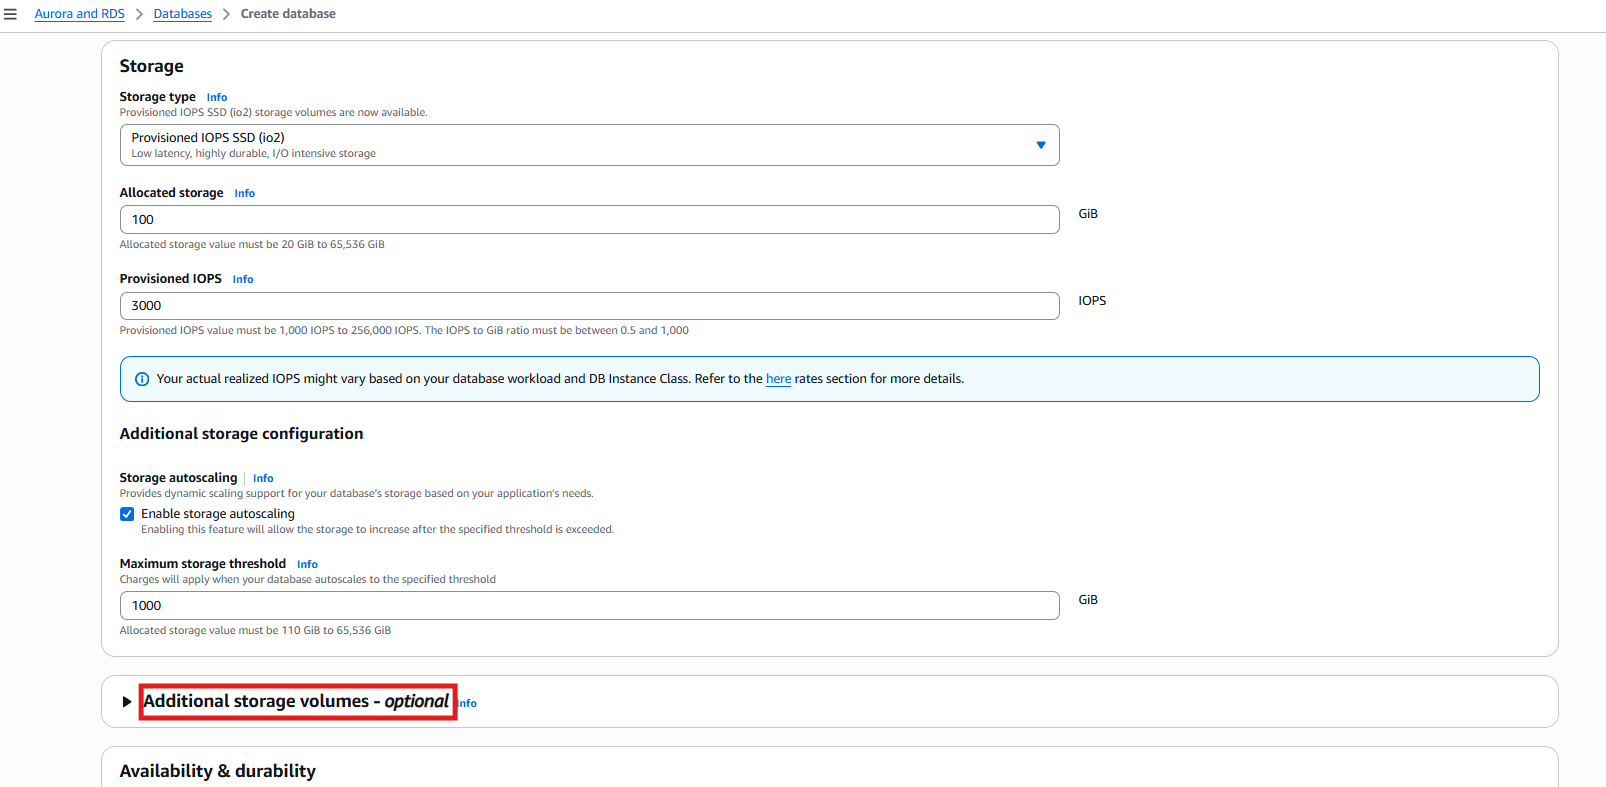
Task: Open the 'here' rates link
Action: tap(778, 379)
